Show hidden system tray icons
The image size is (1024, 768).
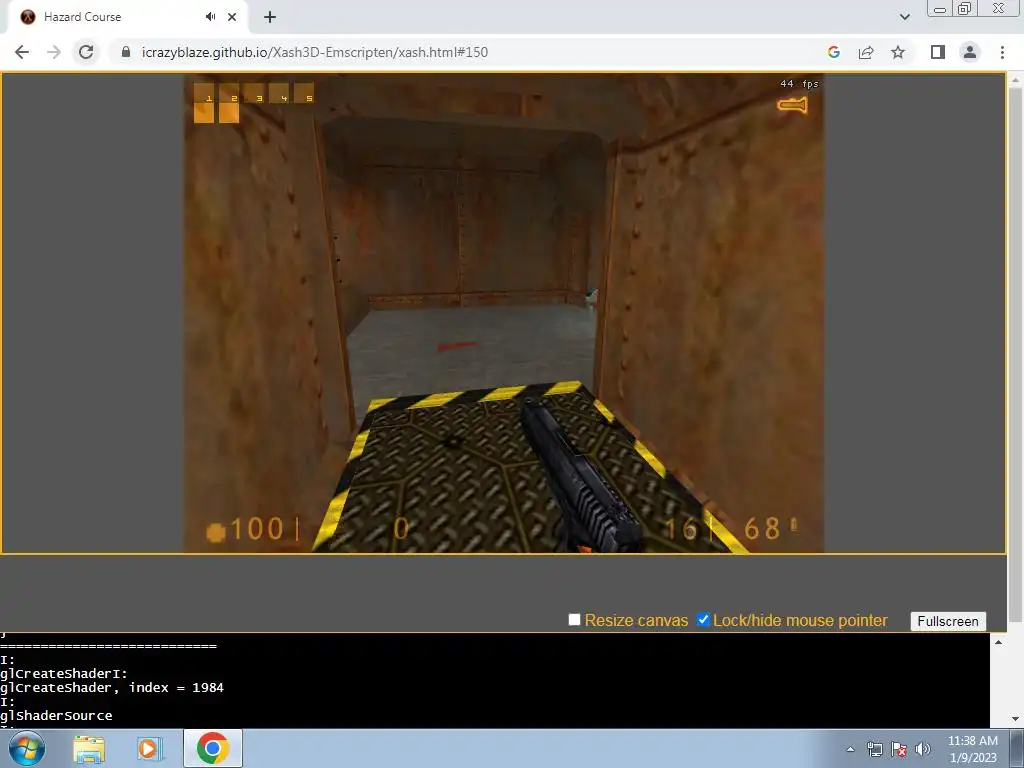pyautogui.click(x=850, y=749)
